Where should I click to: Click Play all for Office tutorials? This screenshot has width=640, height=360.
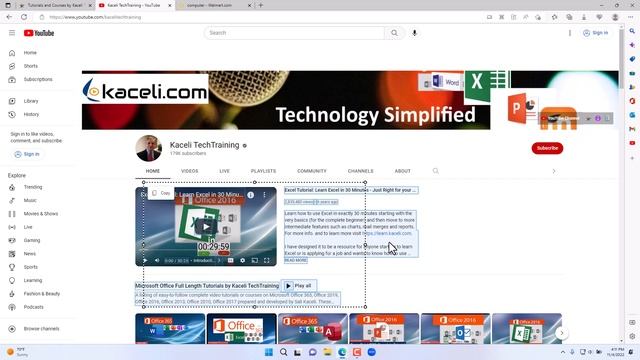[x=298, y=286]
